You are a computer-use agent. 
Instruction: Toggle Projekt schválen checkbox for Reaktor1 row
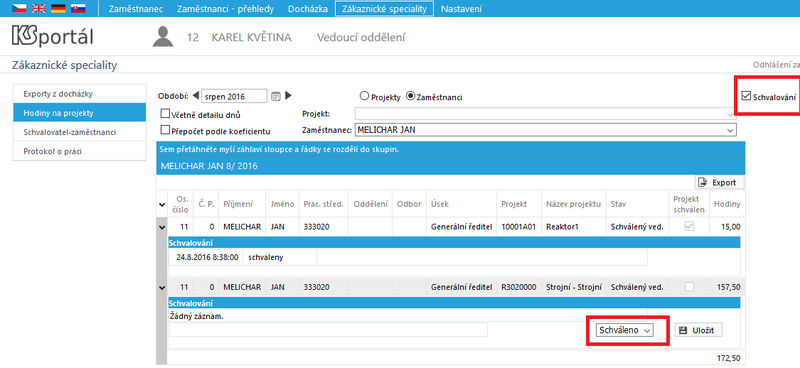click(x=689, y=227)
